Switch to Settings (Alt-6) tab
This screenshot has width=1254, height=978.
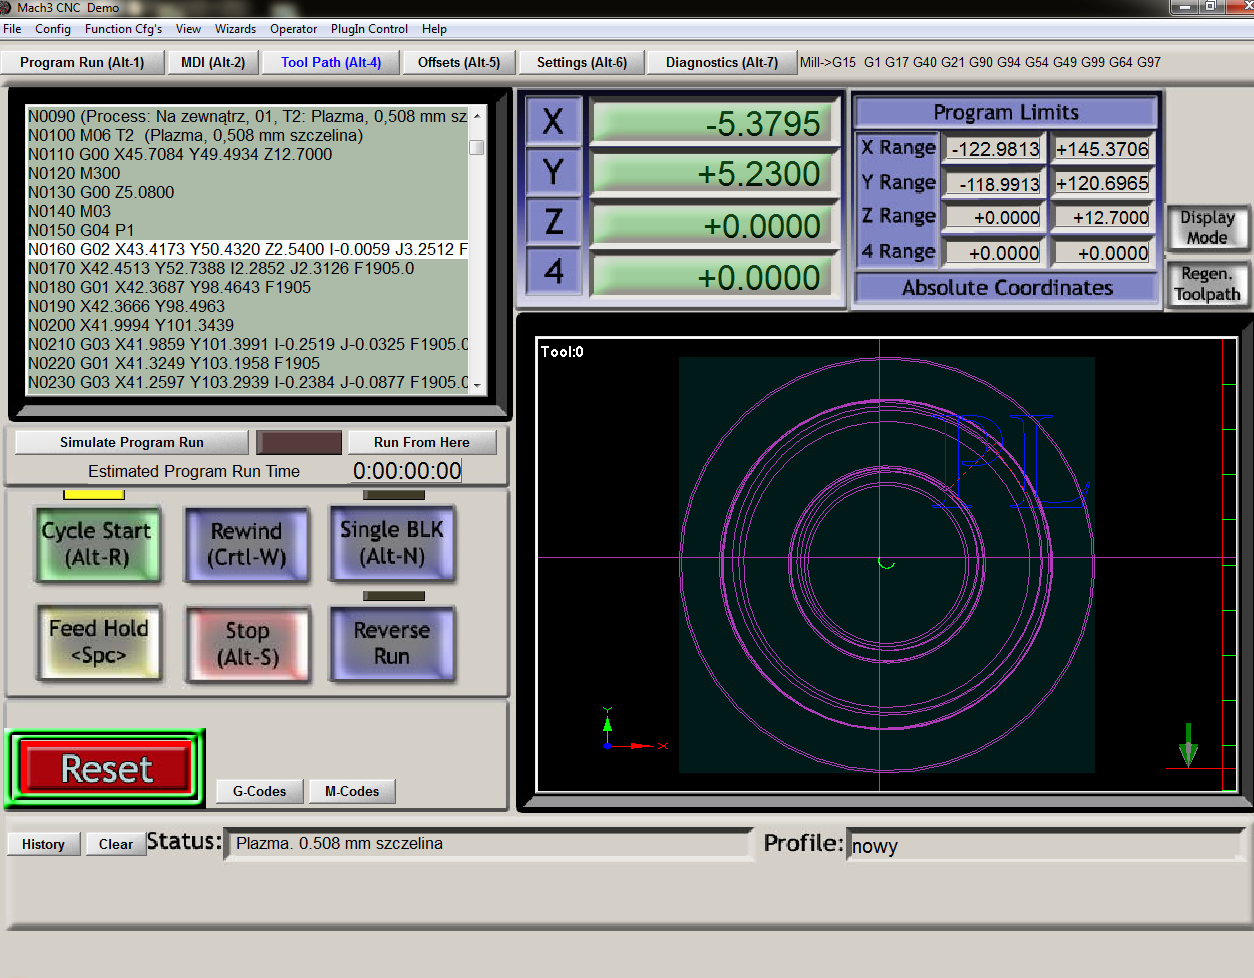click(x=582, y=62)
